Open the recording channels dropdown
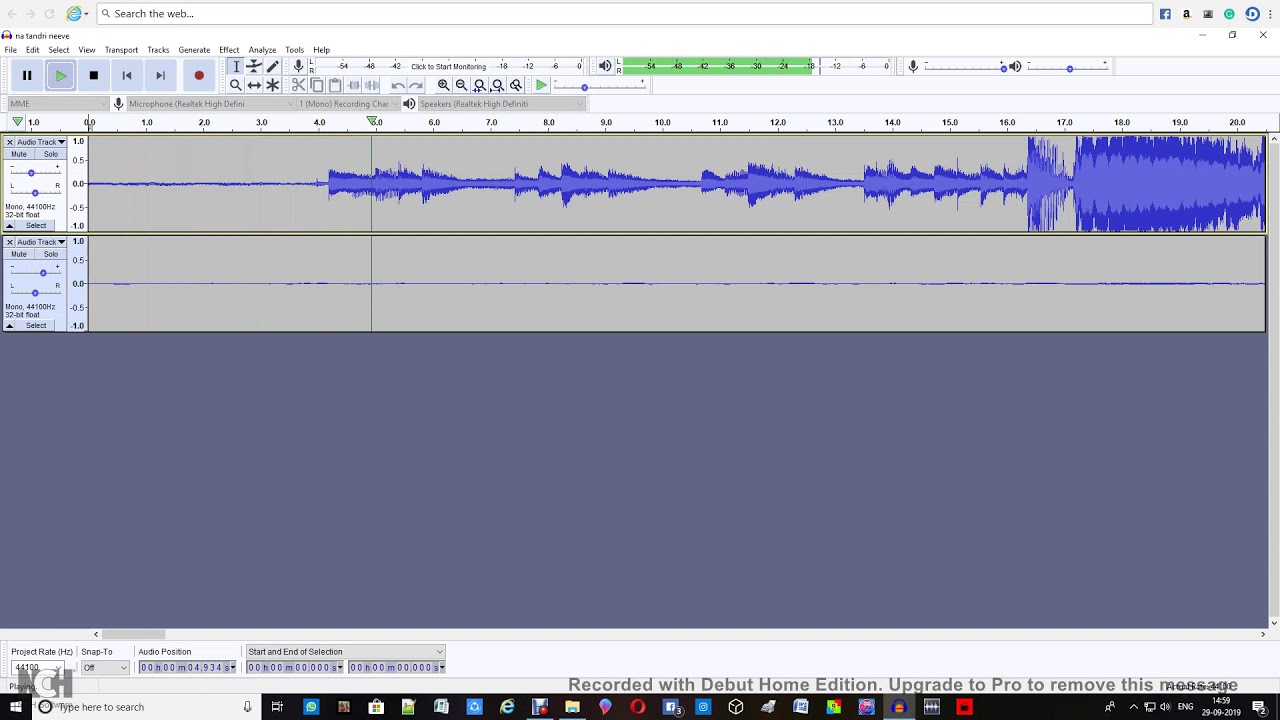 349,104
